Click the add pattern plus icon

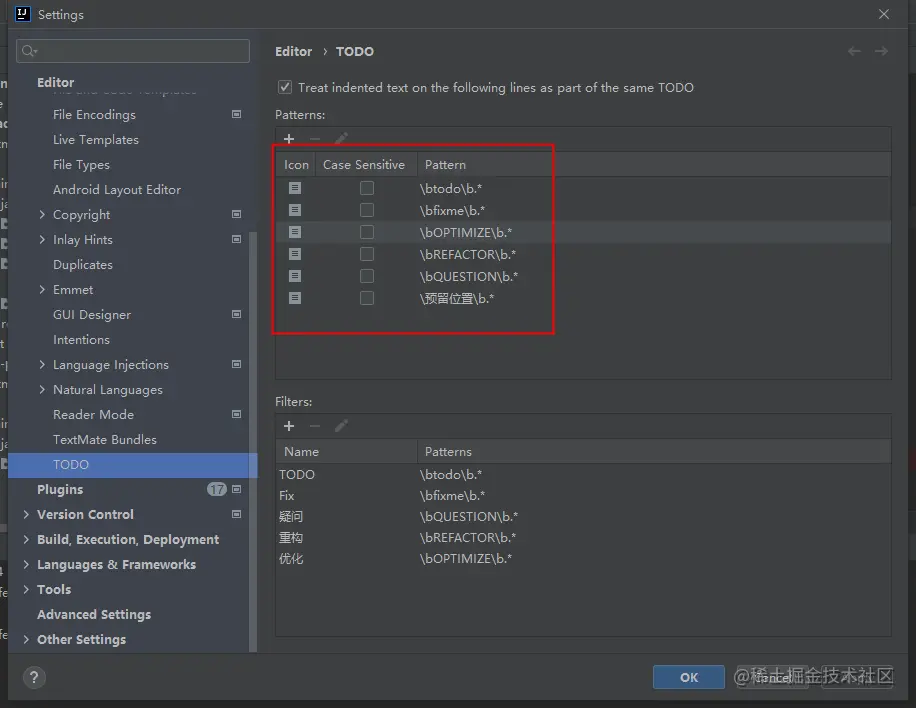tap(289, 139)
